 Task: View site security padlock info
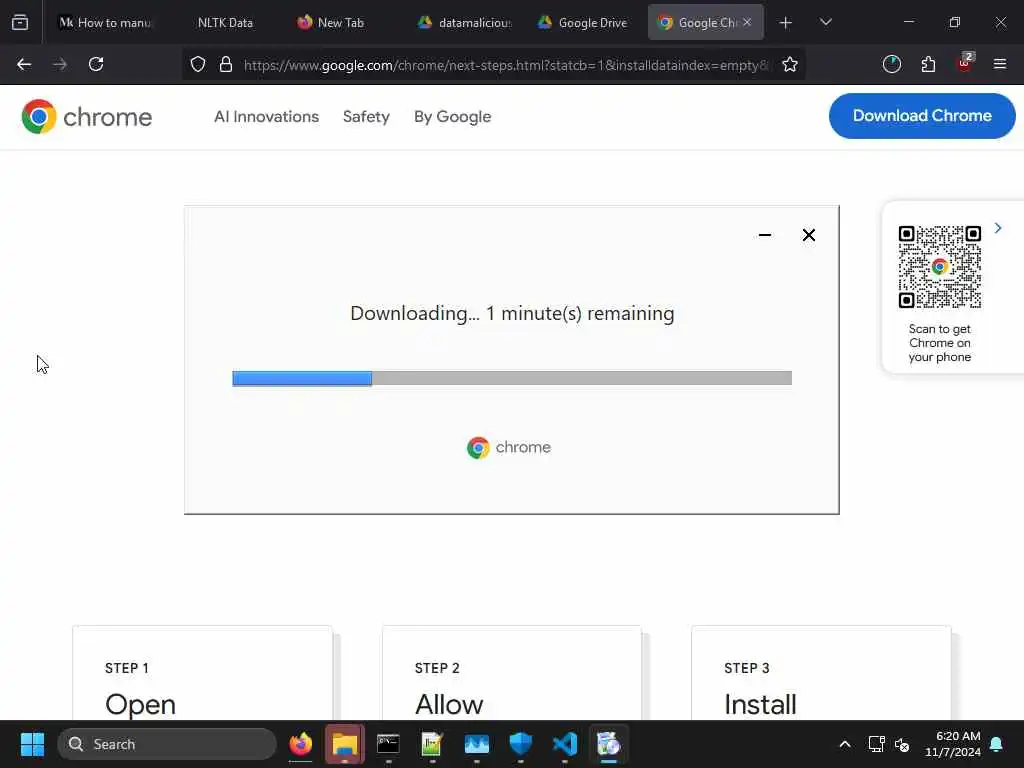pyautogui.click(x=226, y=64)
